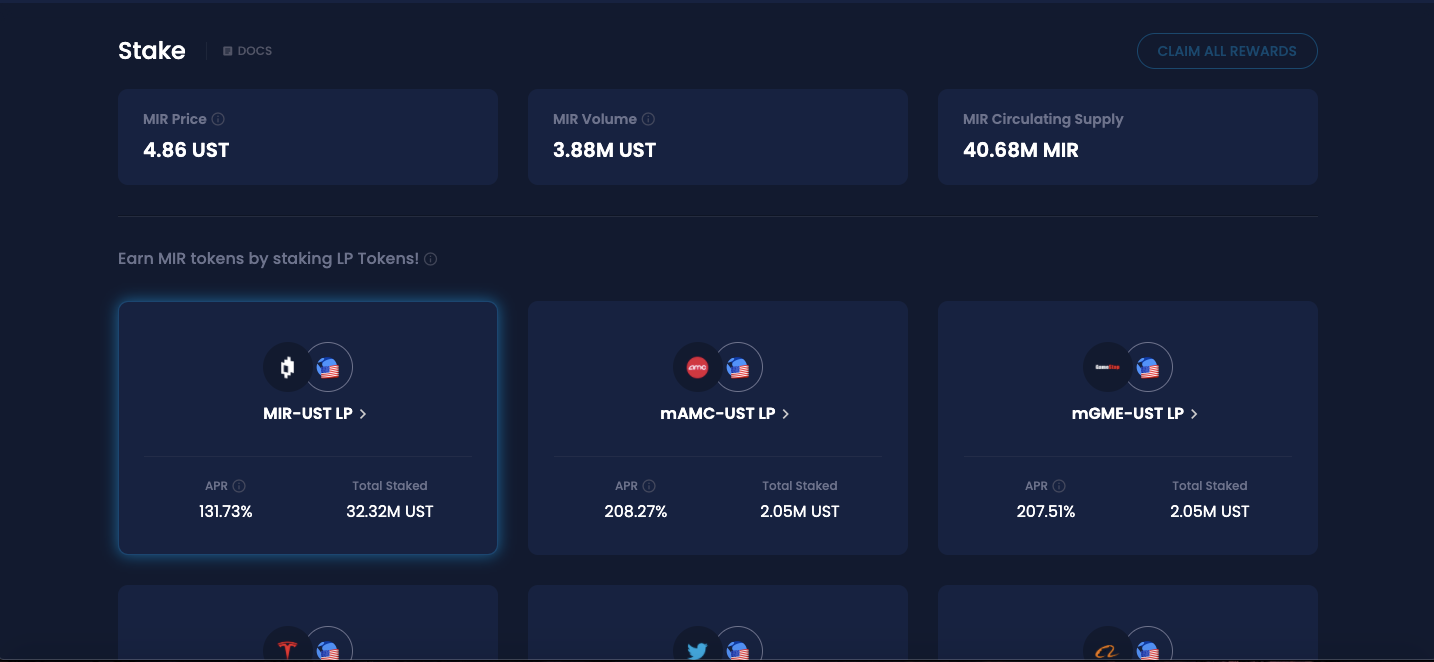This screenshot has width=1434, height=662.
Task: Click info icon beside staking LP Tokens text
Action: [x=430, y=259]
